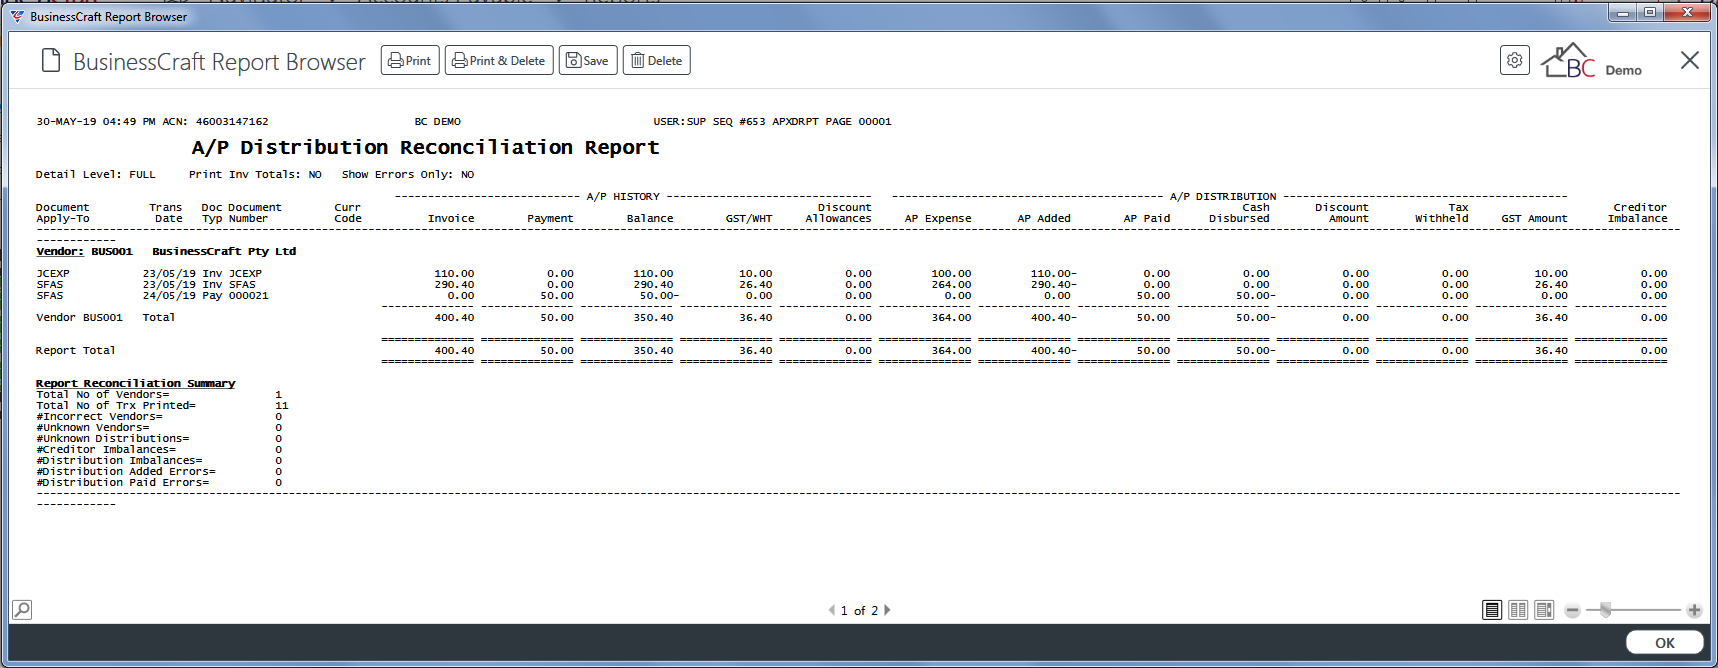Click the 'A/P DISTRIBUTION' section label

pyautogui.click(x=1223, y=196)
